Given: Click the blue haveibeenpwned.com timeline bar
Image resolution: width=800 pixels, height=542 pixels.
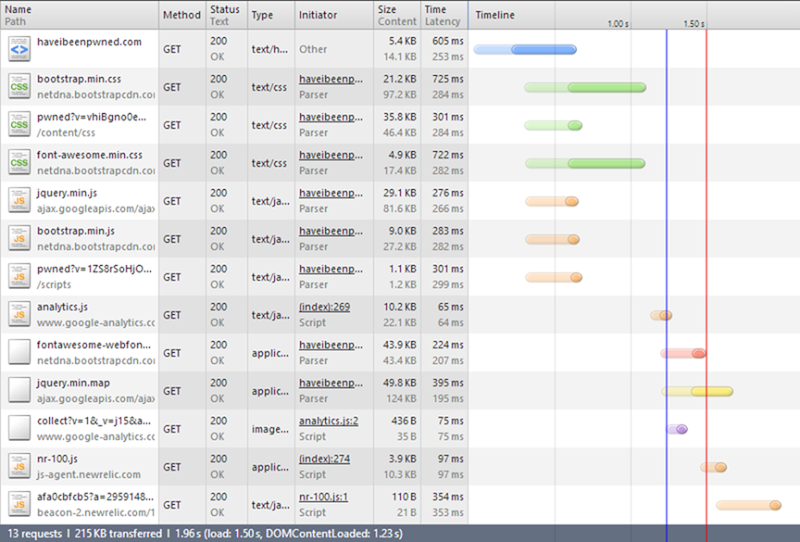Looking at the screenshot, I should [x=525, y=50].
